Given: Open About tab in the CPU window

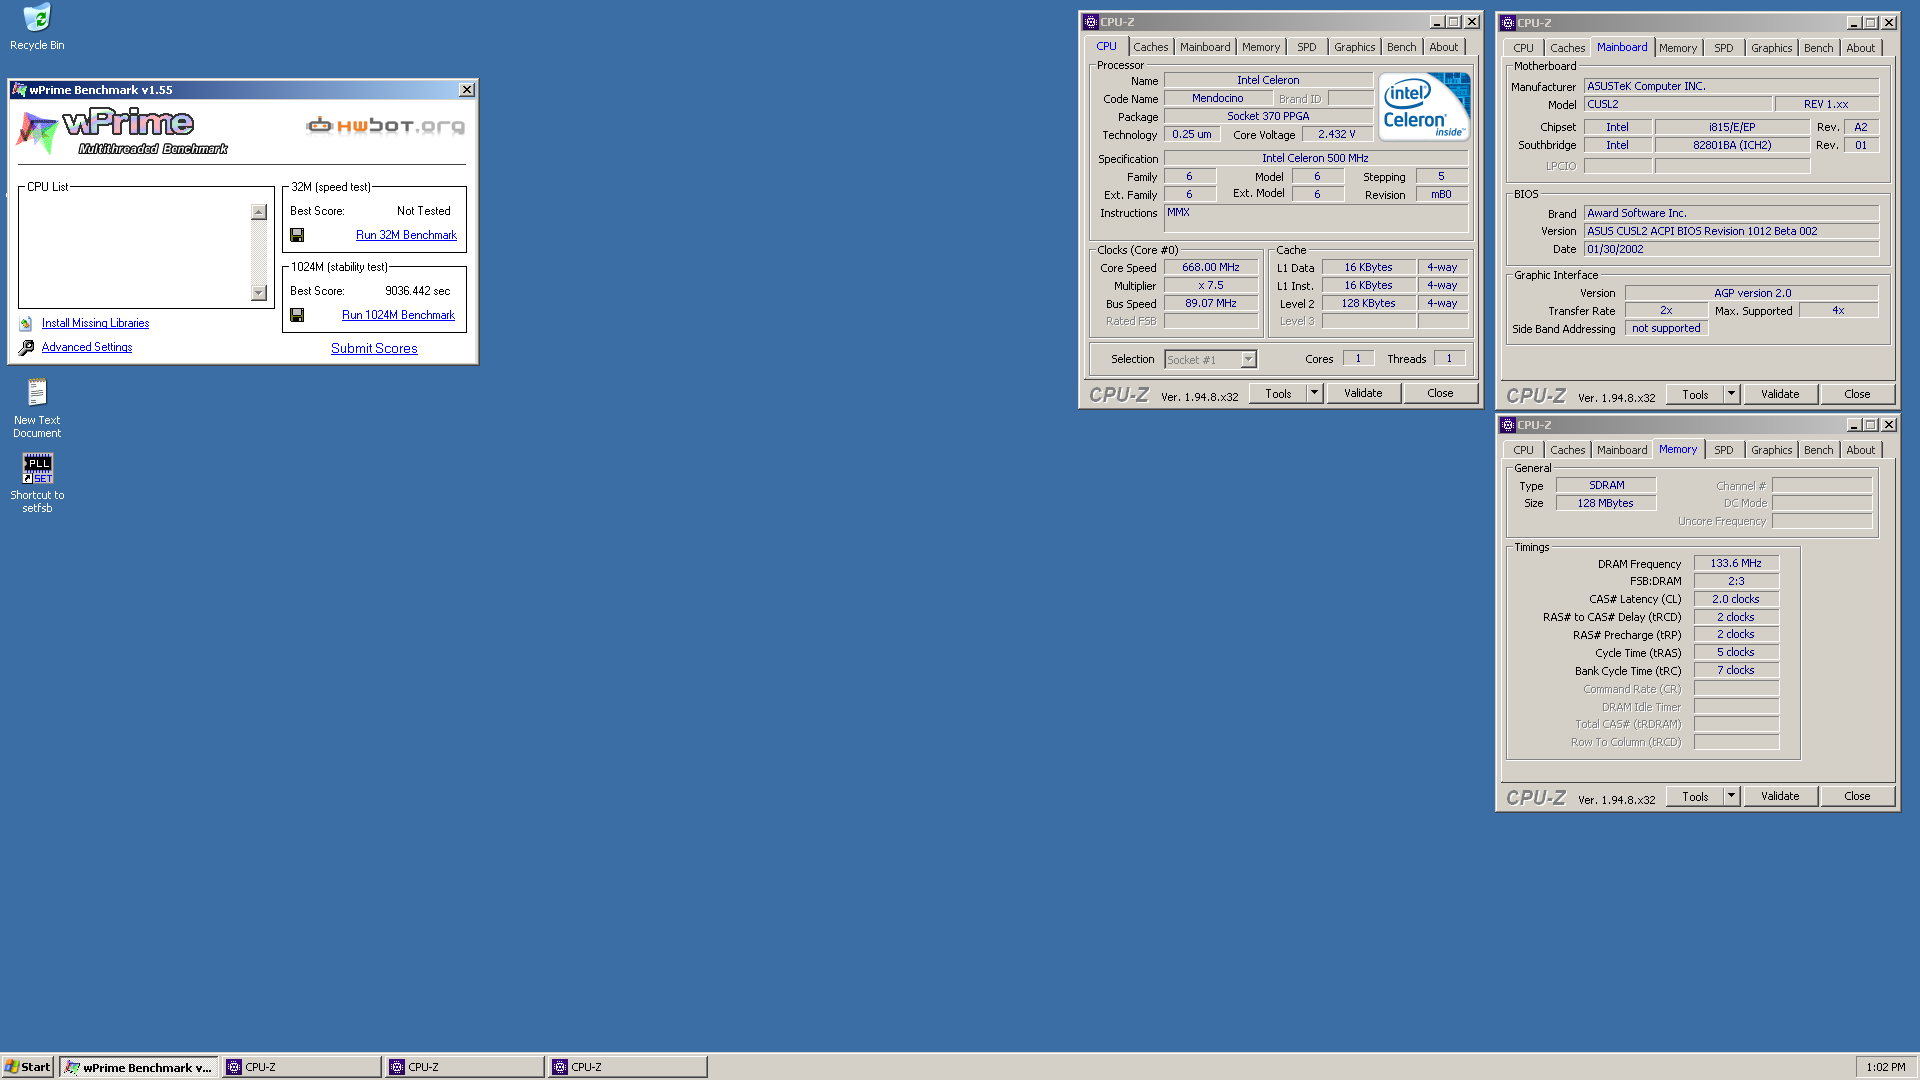Looking at the screenshot, I should pos(1444,47).
